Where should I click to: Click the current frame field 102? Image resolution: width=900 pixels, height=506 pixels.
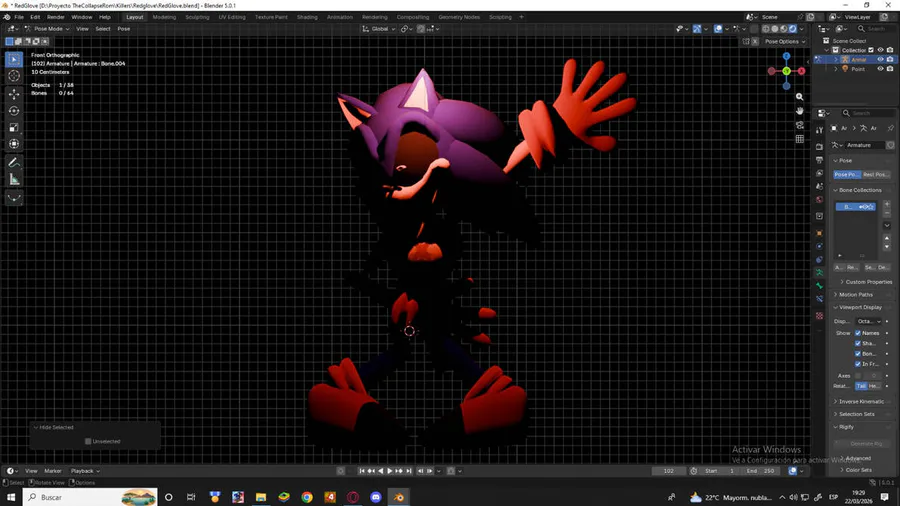click(x=669, y=471)
